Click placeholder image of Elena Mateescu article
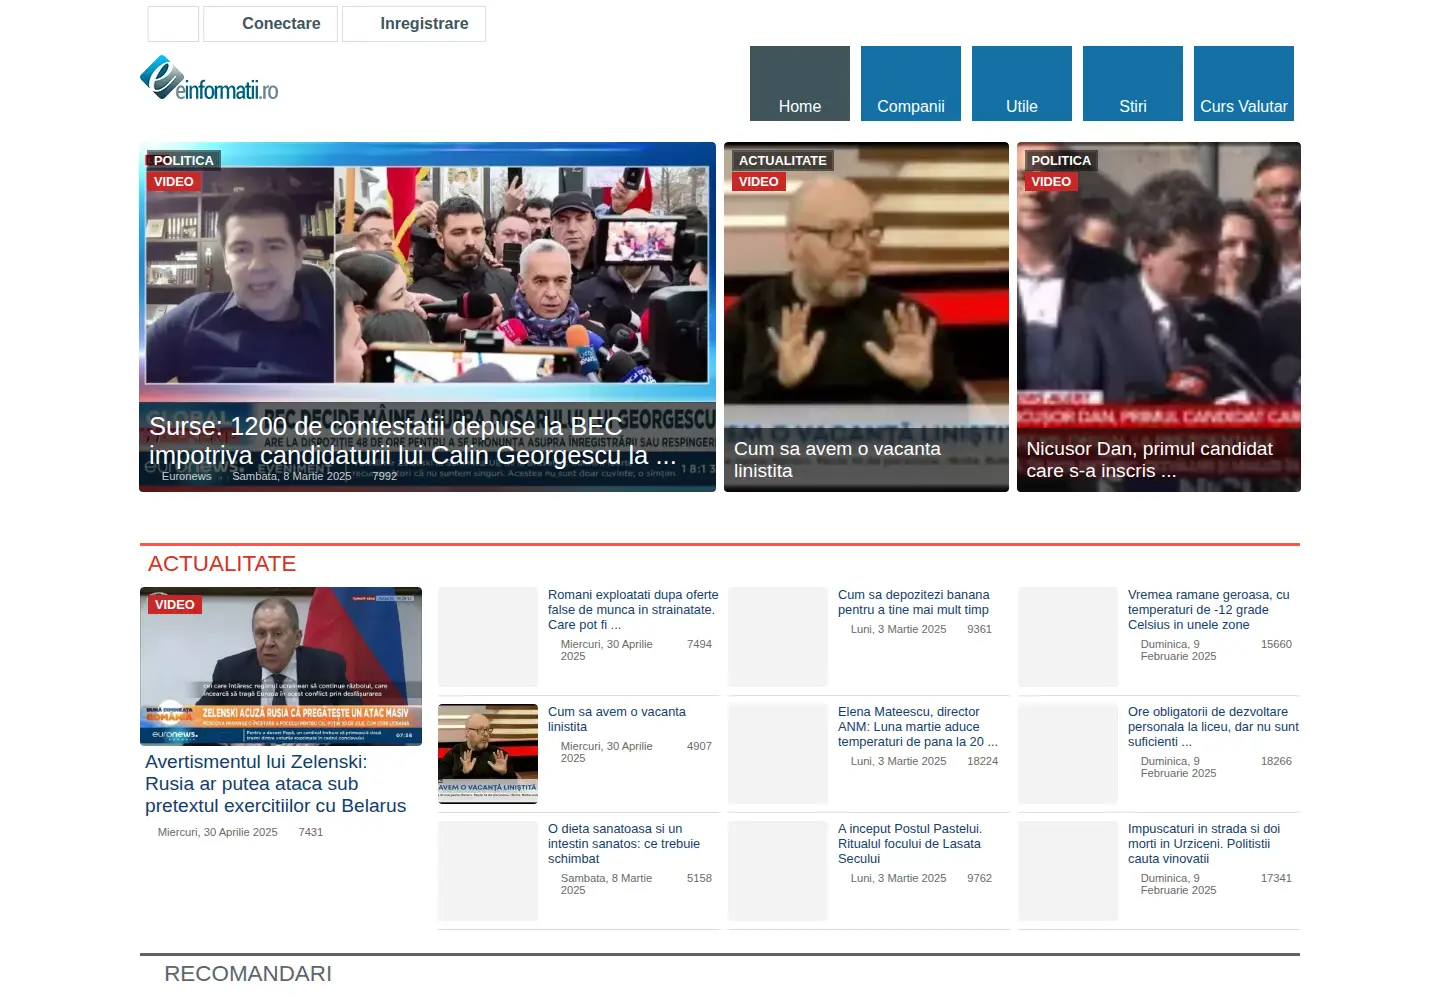This screenshot has height=1000, width=1440. tap(778, 754)
